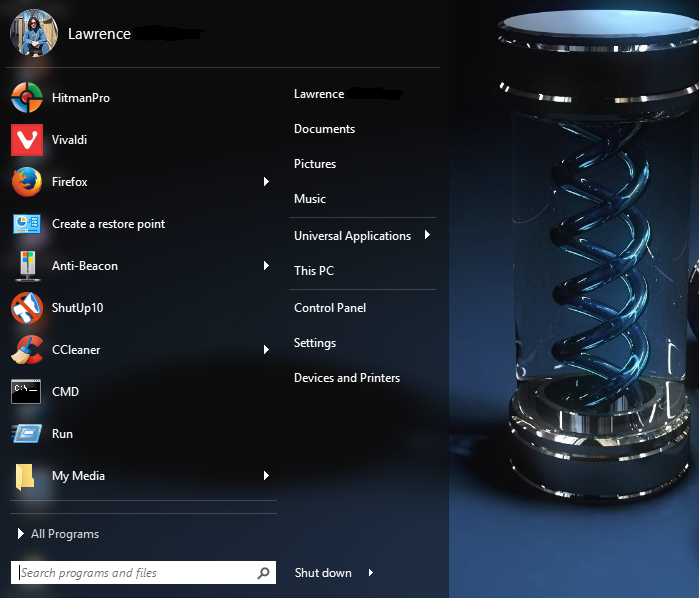Open the CMD command prompt icon

click(x=26, y=392)
